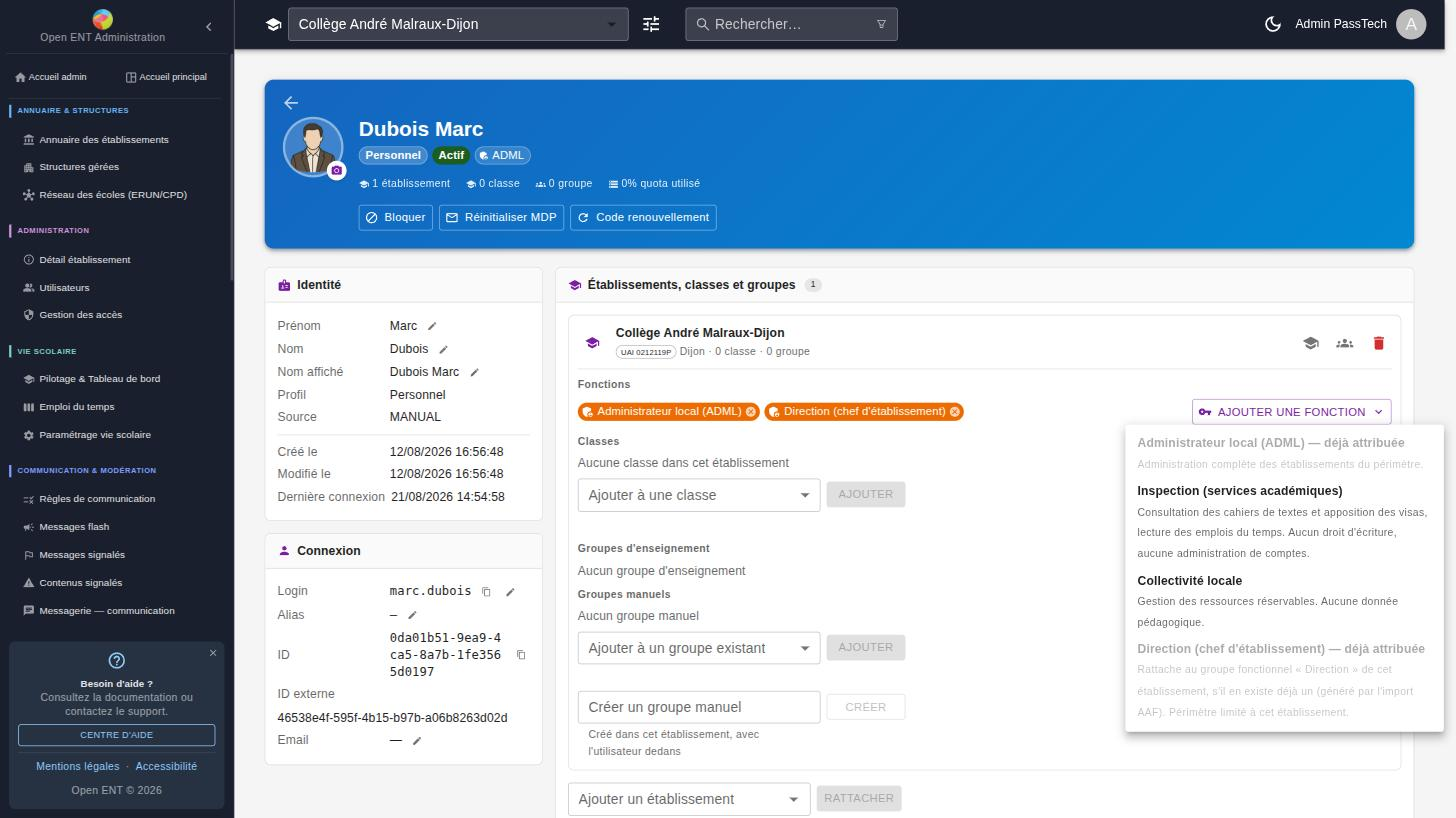Open the establishment selector dropdown
This screenshot has height=818, width=1456.
[458, 24]
